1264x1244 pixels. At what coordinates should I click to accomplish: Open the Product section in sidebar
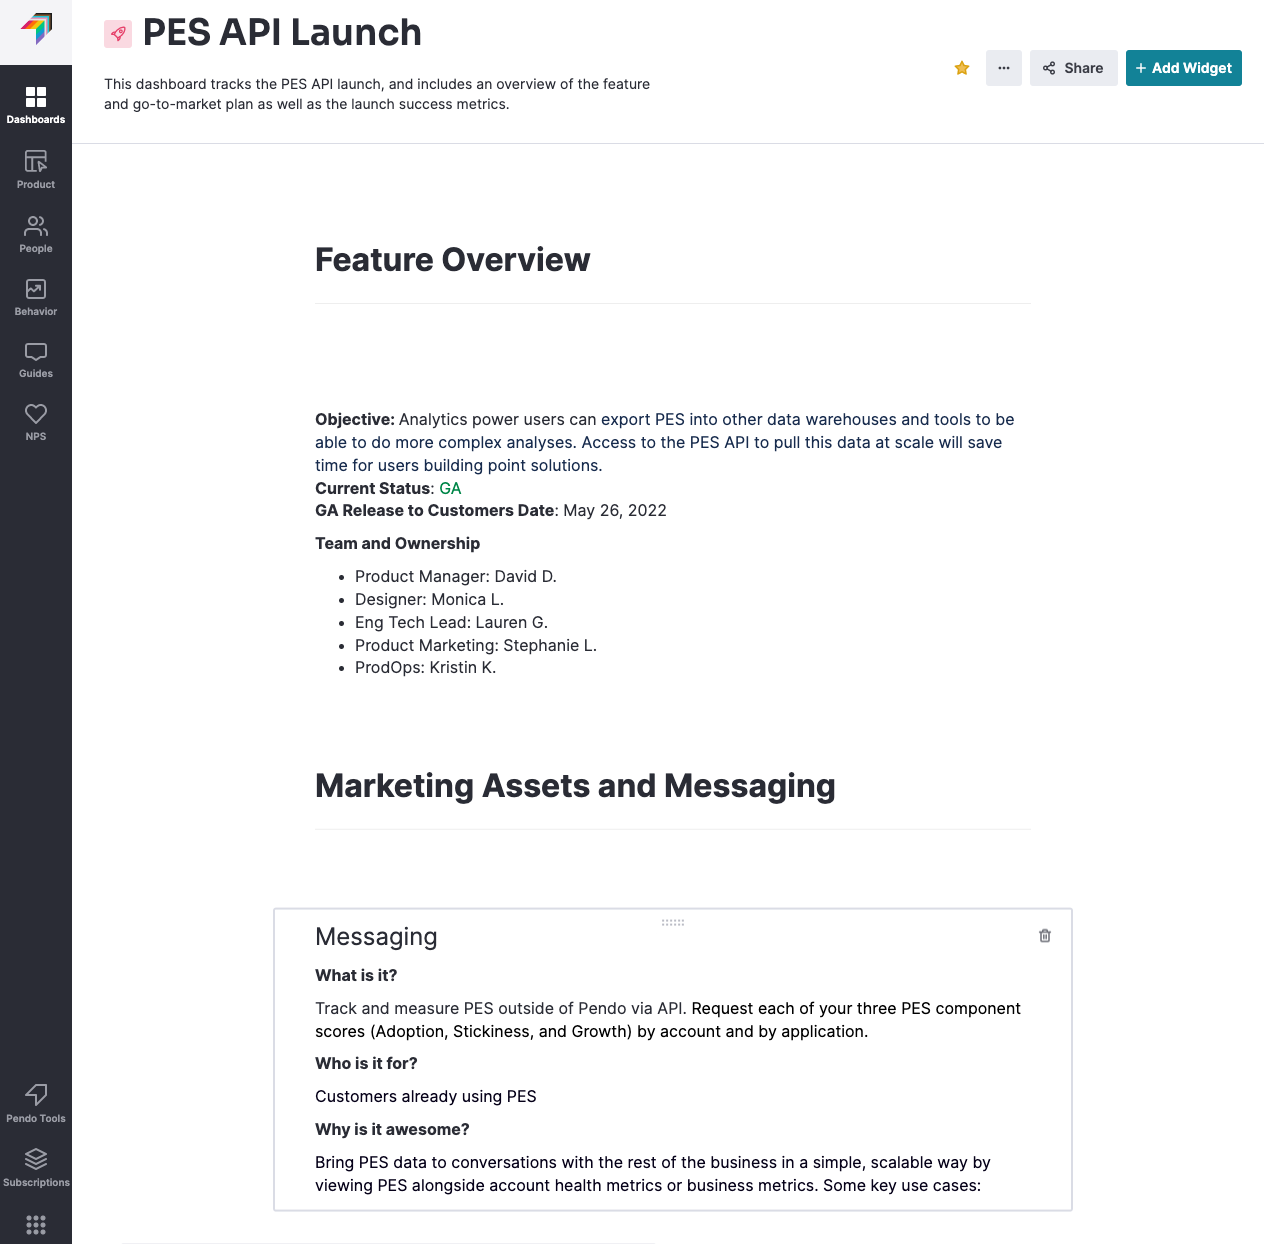click(x=36, y=169)
